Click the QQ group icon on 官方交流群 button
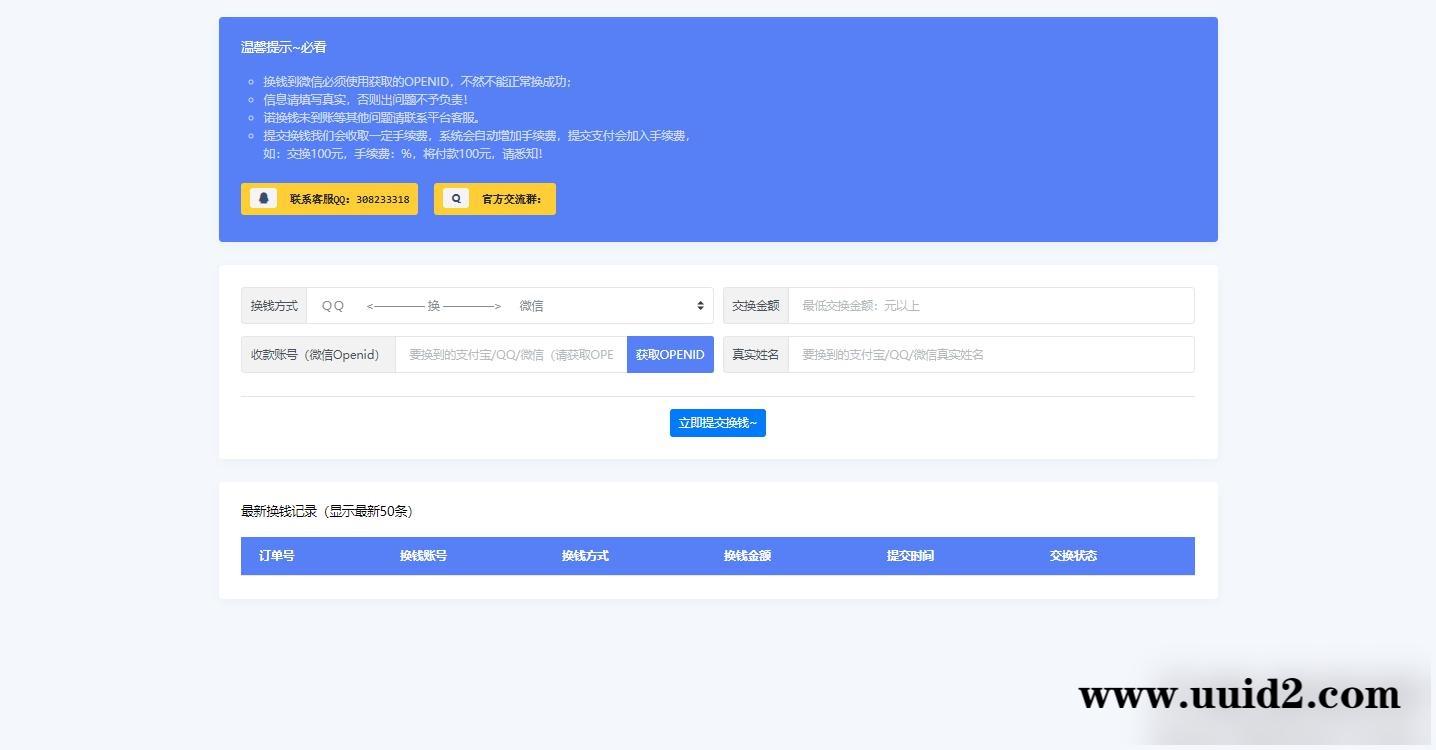 pyautogui.click(x=456, y=198)
